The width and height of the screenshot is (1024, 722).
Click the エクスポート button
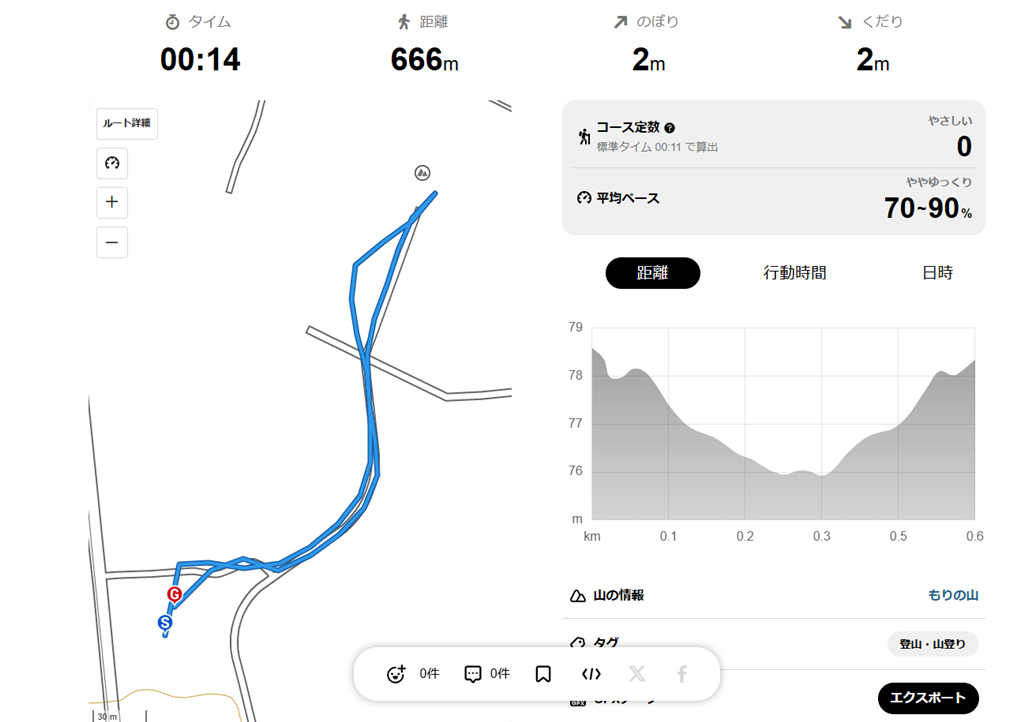[928, 698]
